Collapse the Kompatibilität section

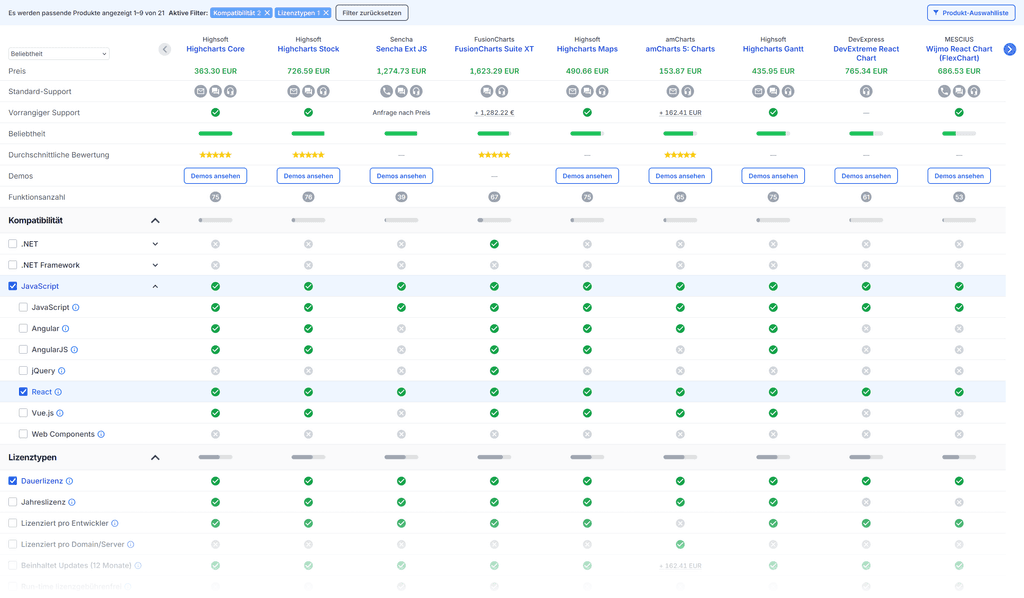(155, 221)
